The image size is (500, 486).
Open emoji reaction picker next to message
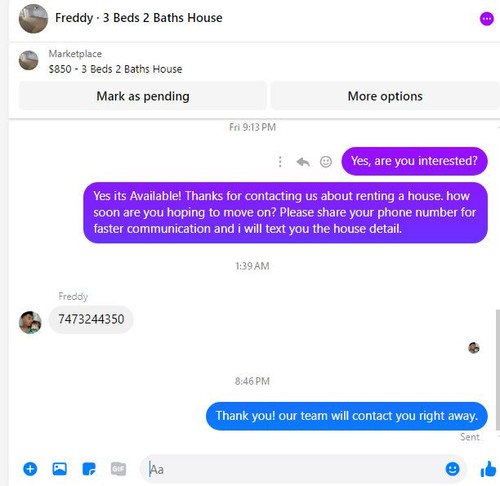(326, 162)
